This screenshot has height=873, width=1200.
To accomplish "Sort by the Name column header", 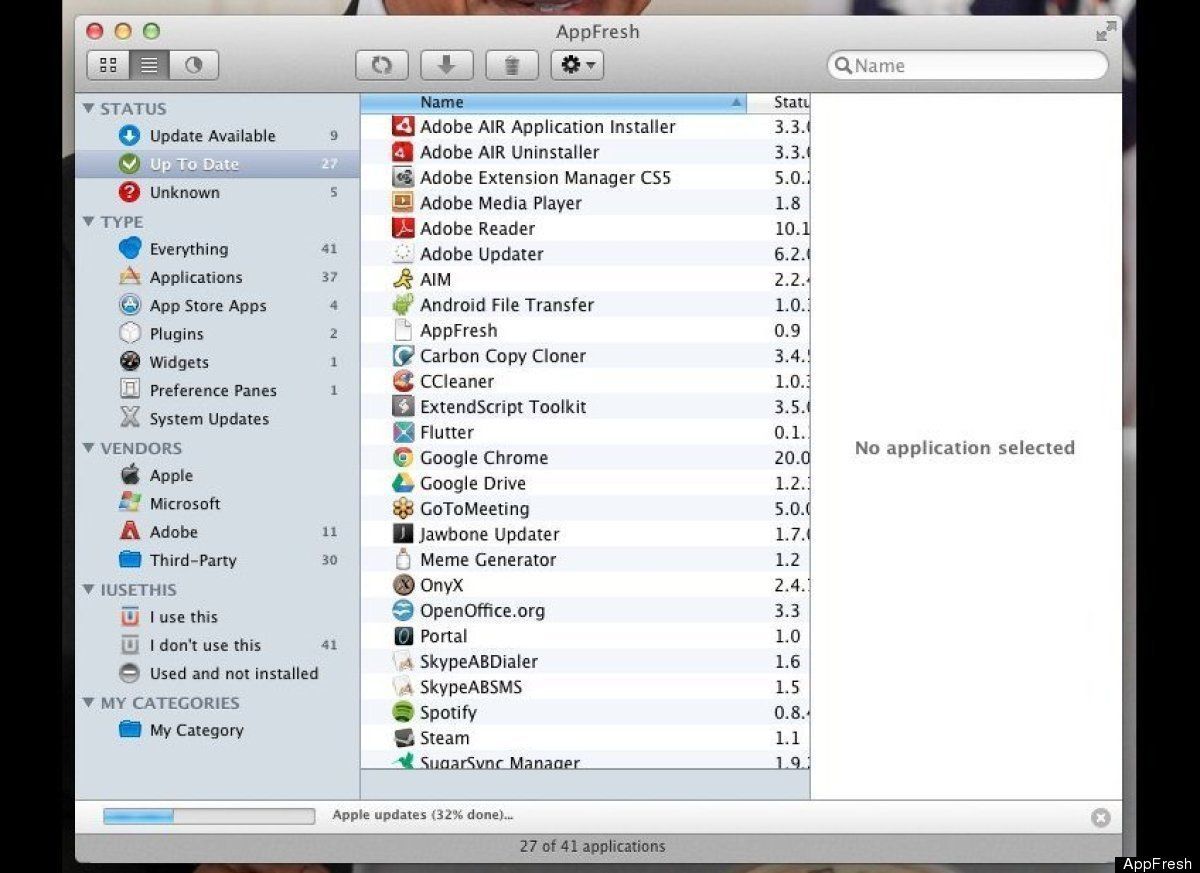I will (x=553, y=102).
